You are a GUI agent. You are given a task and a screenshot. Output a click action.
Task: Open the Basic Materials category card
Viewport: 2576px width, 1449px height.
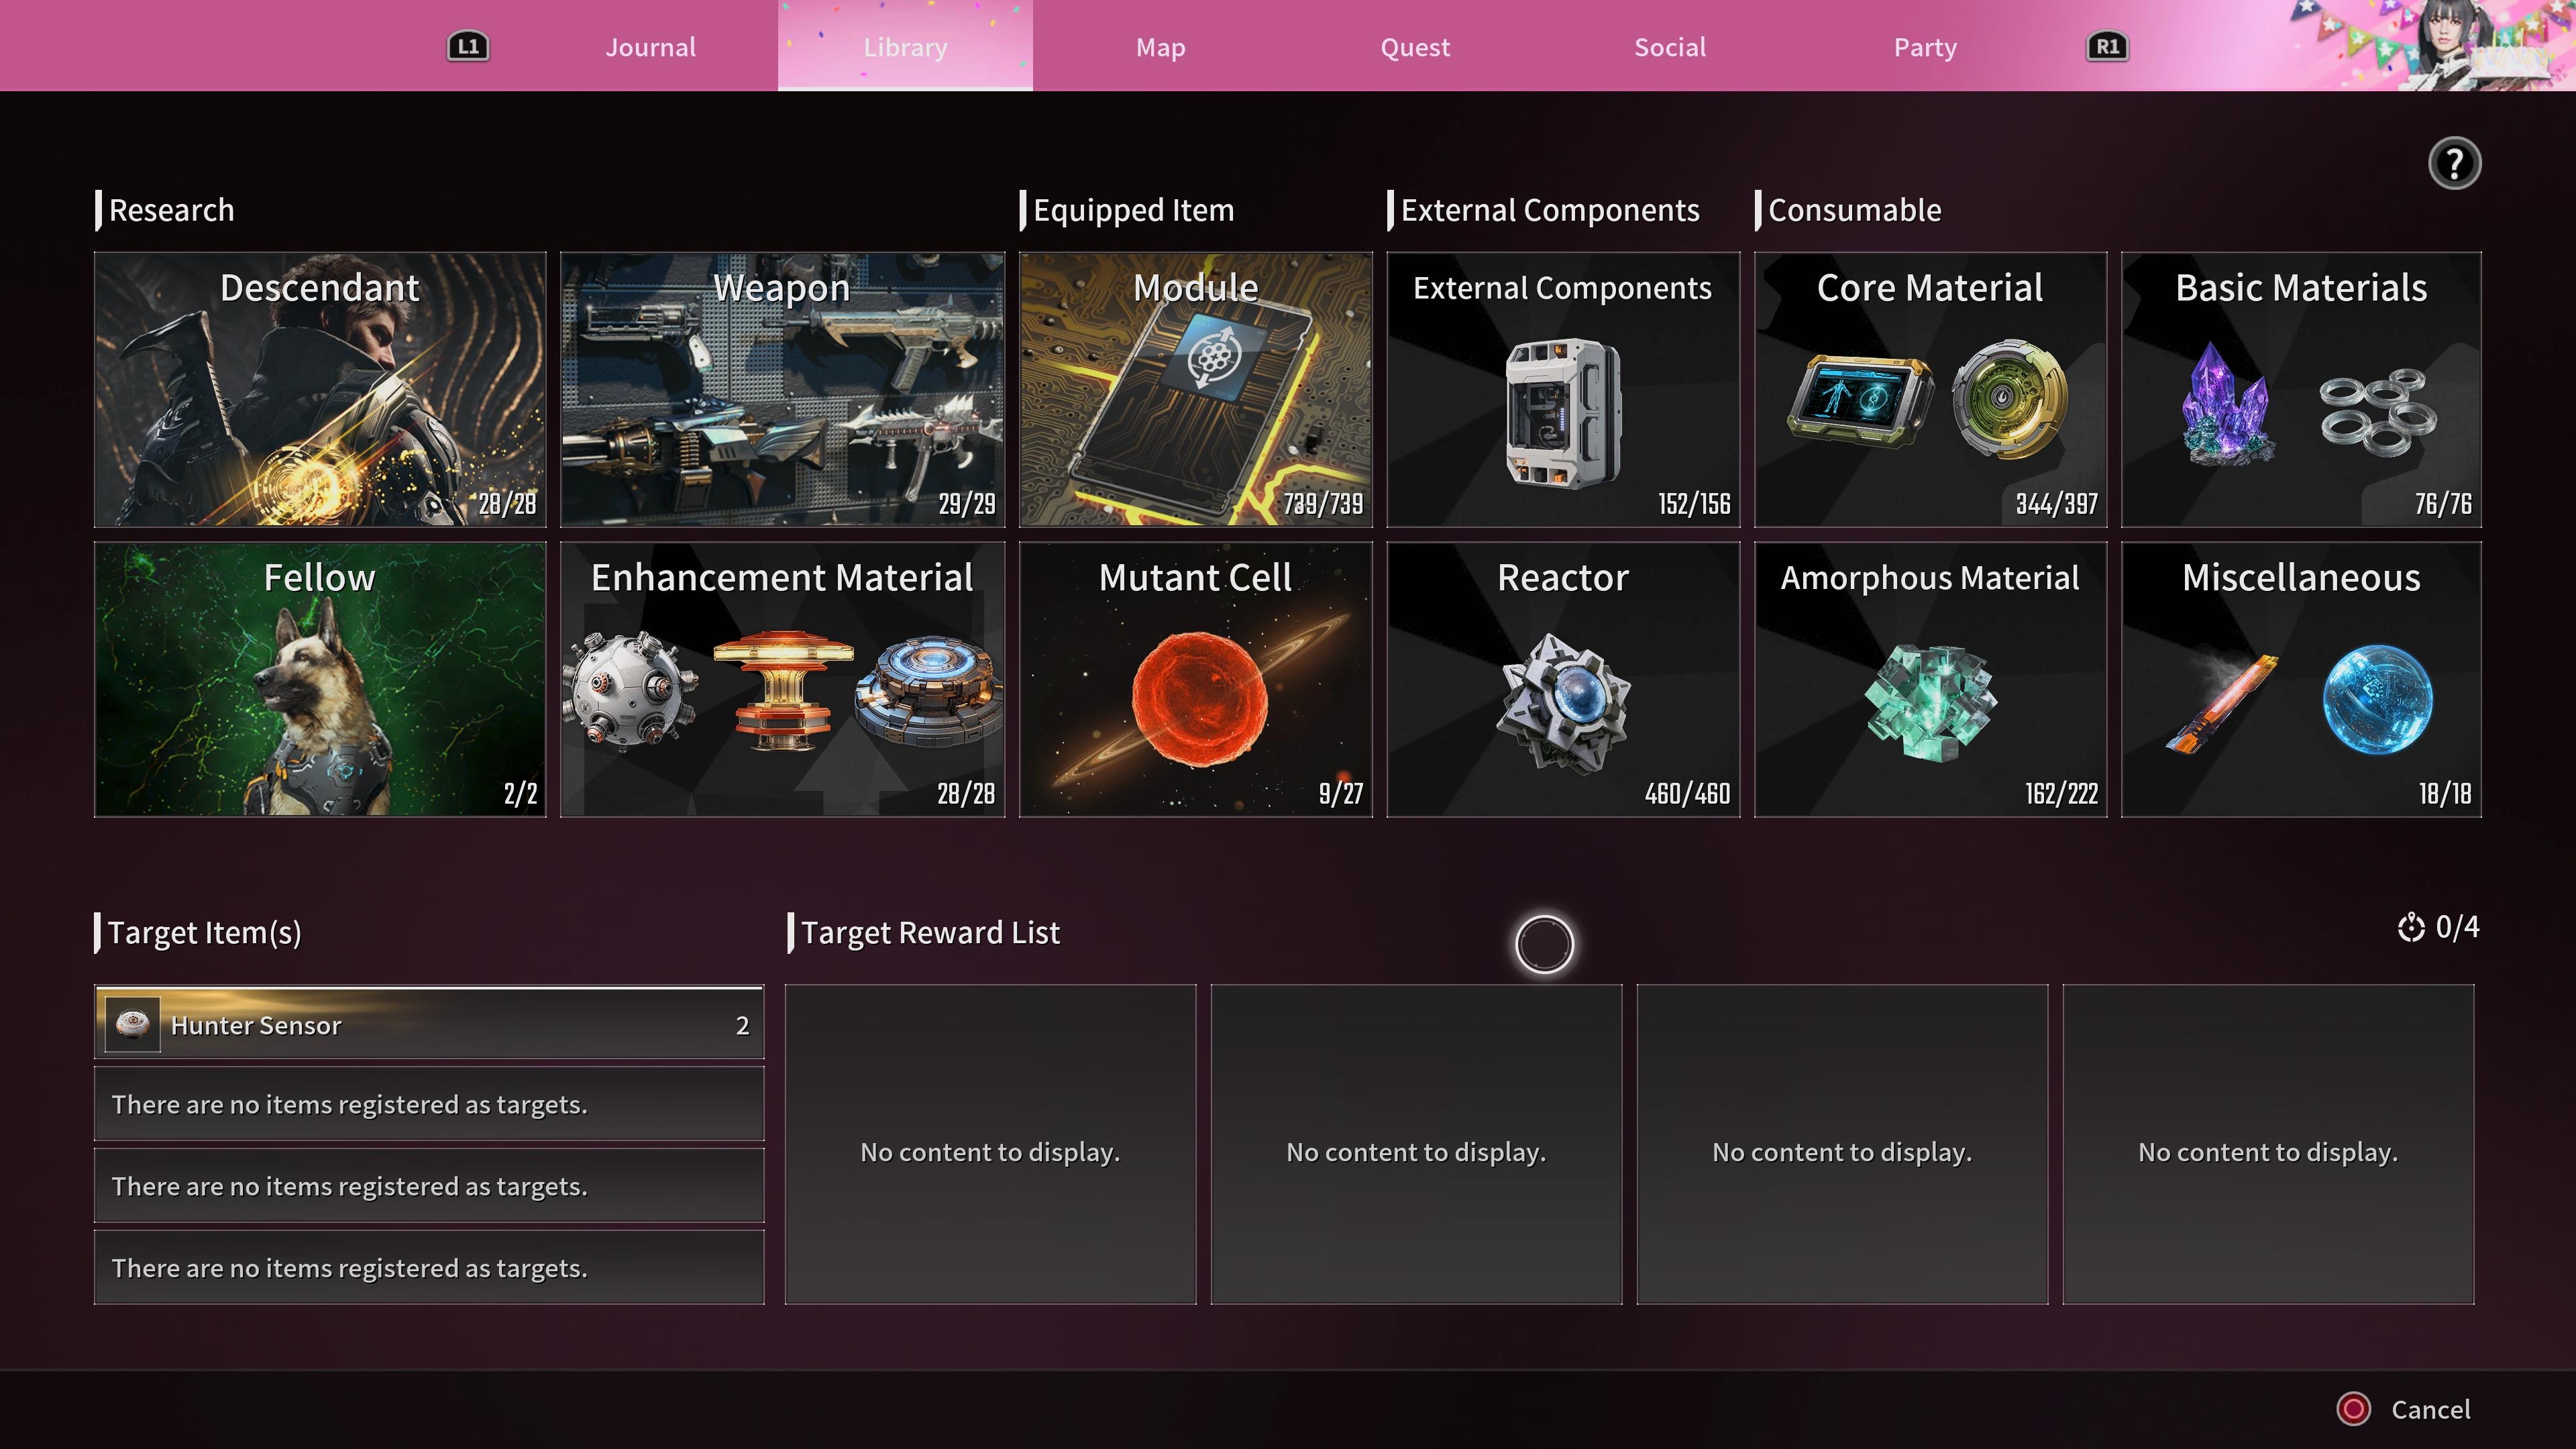[2301, 389]
